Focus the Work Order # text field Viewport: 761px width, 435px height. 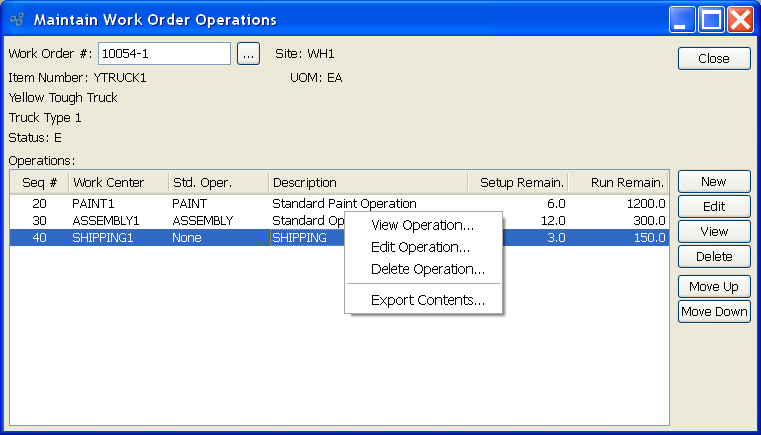pyautogui.click(x=164, y=54)
